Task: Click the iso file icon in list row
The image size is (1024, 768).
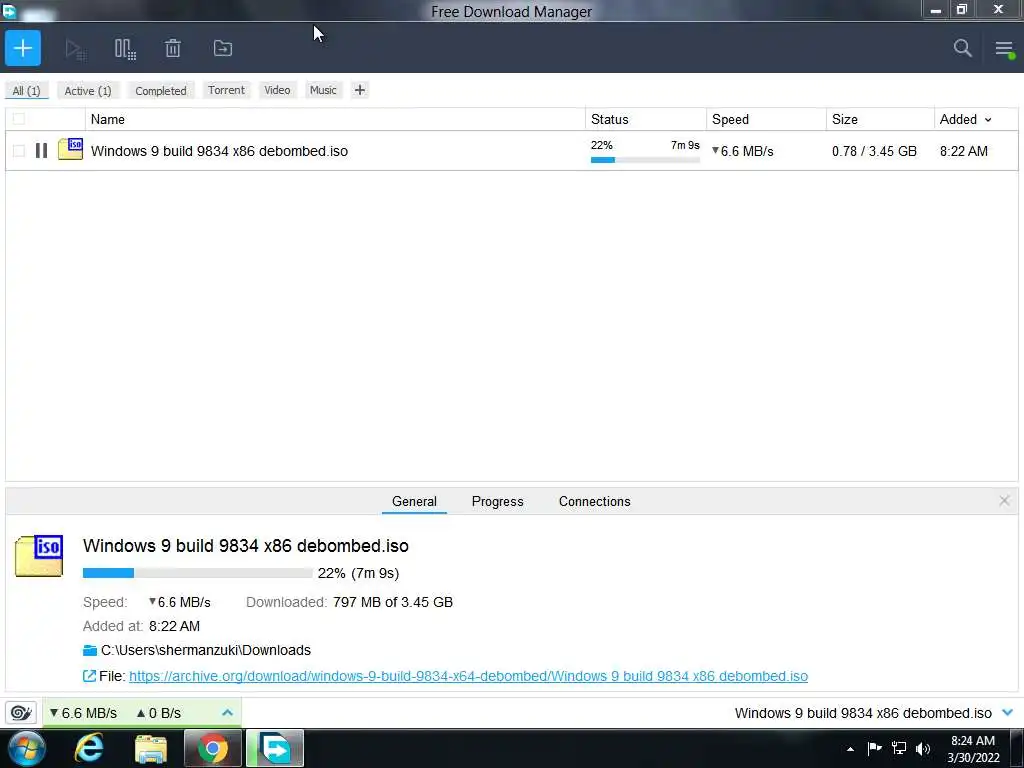Action: click(x=71, y=150)
